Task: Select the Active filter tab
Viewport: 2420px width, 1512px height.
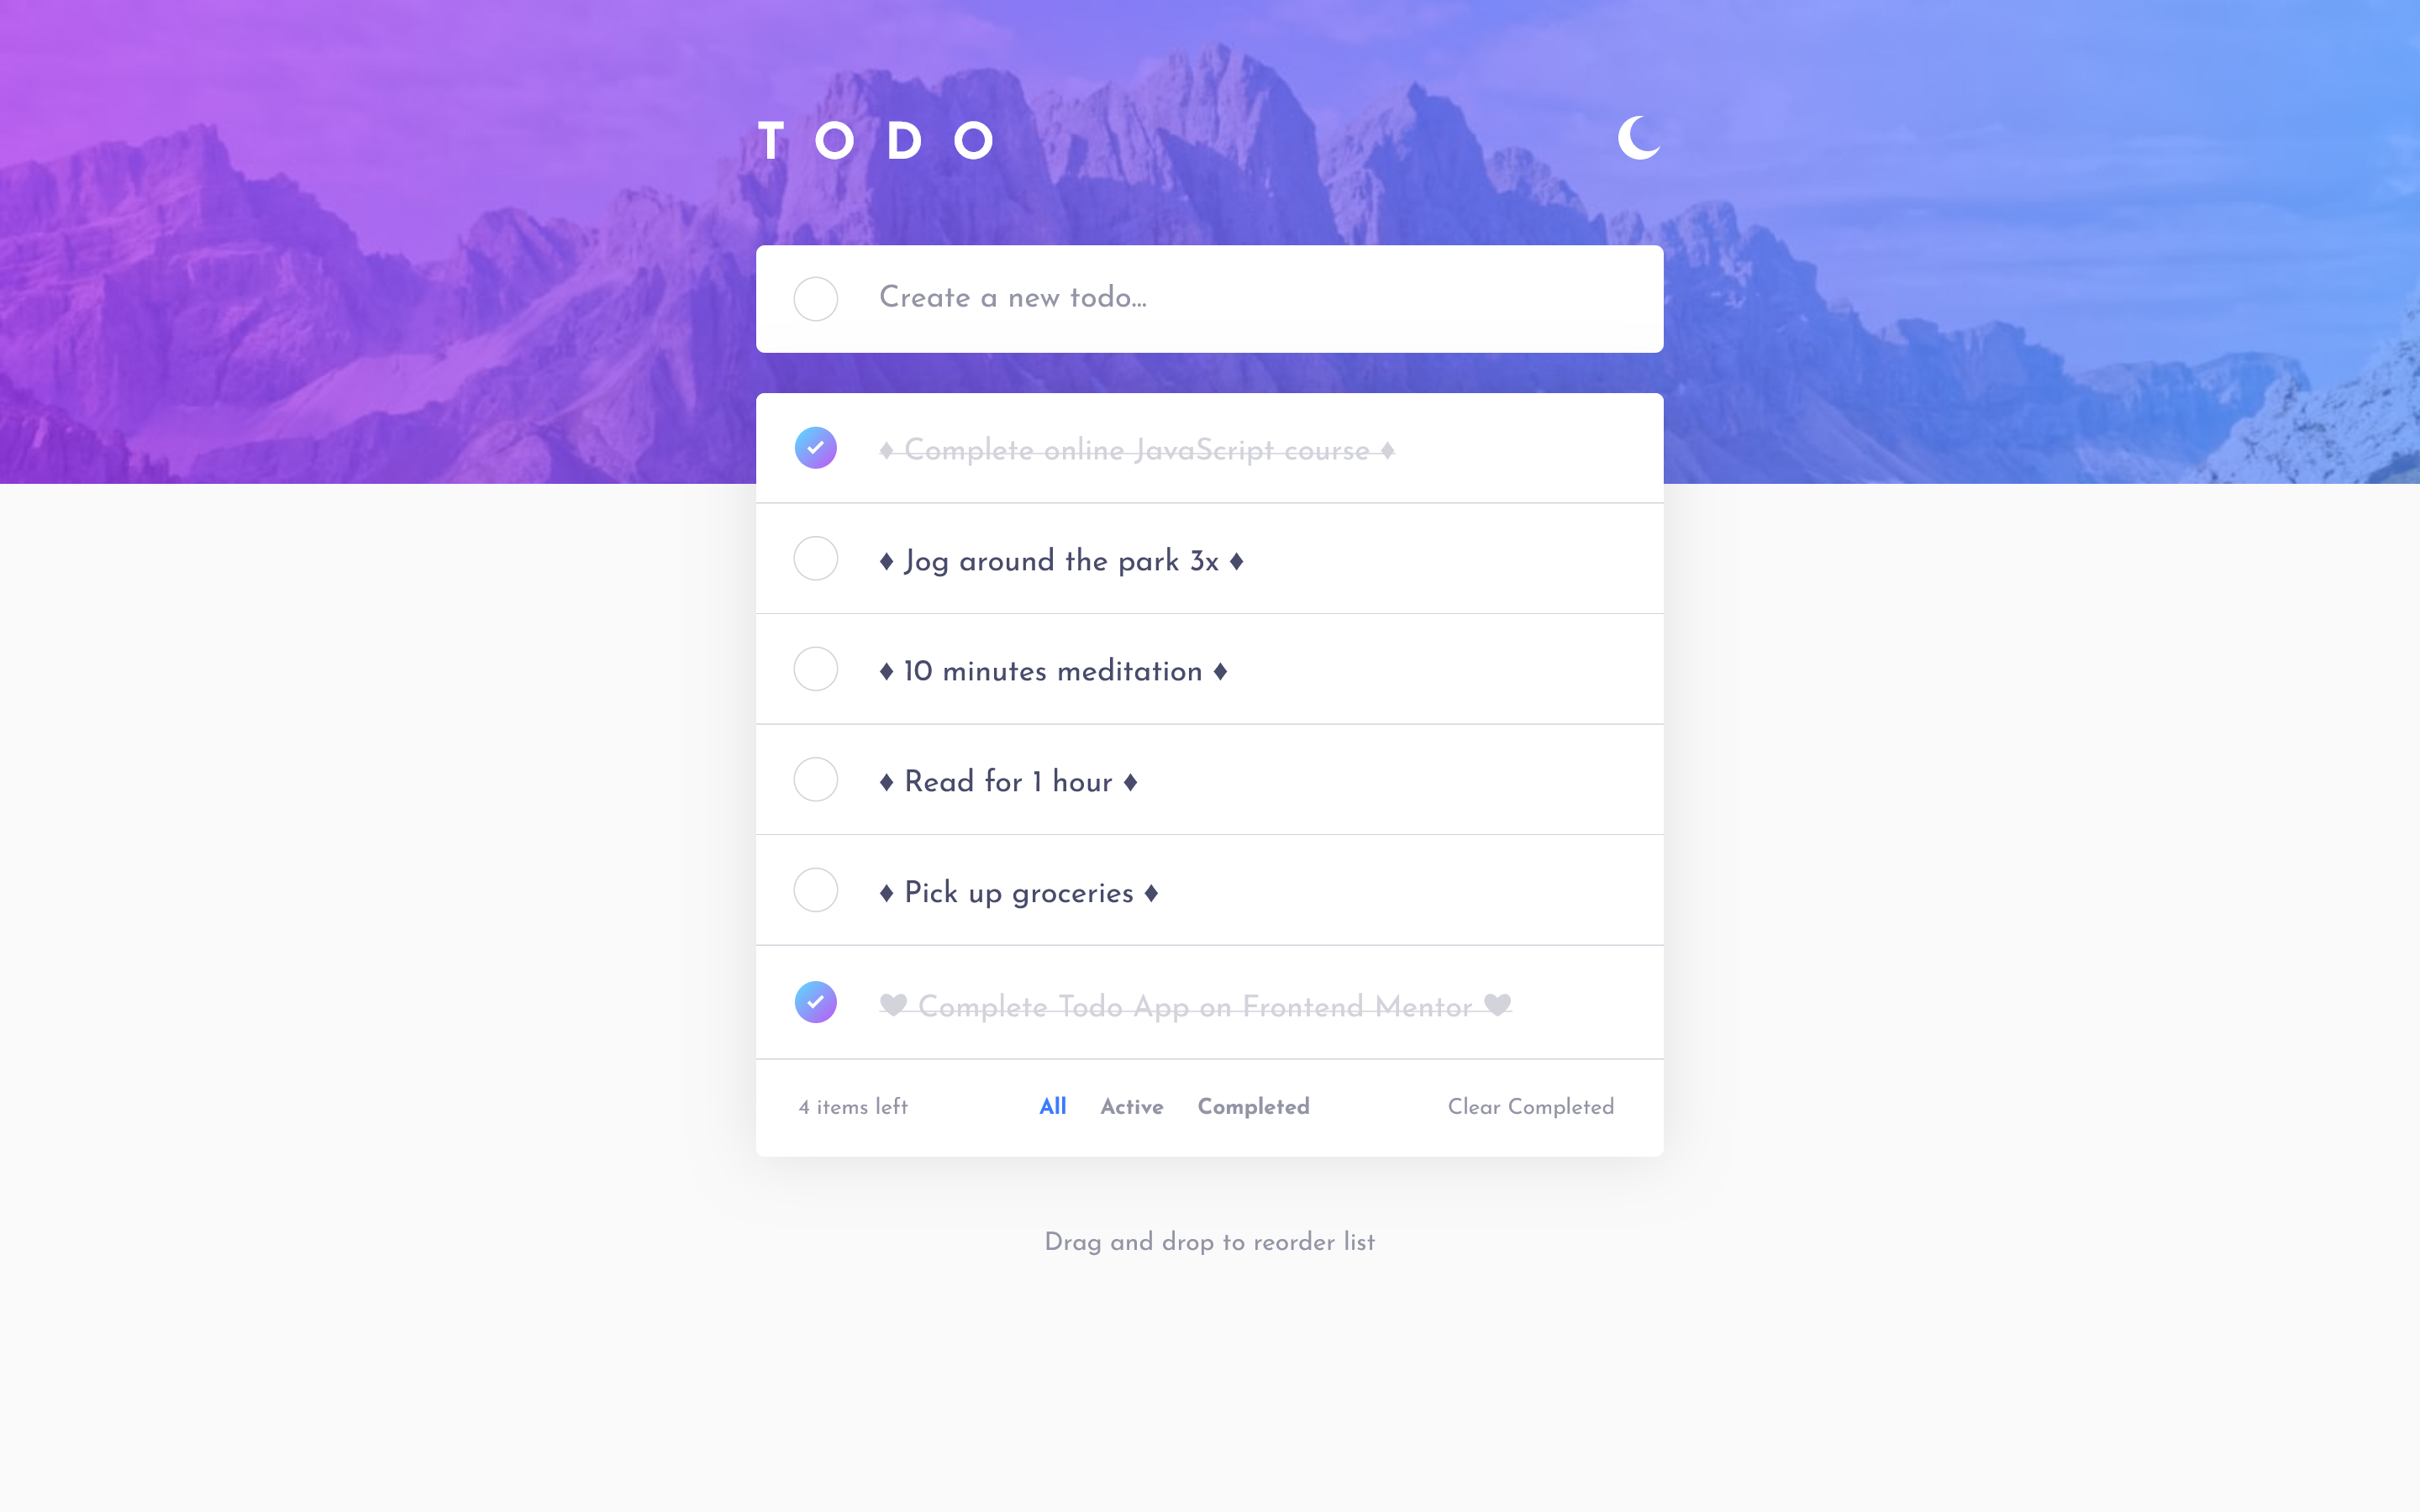Action: point(1133,1106)
